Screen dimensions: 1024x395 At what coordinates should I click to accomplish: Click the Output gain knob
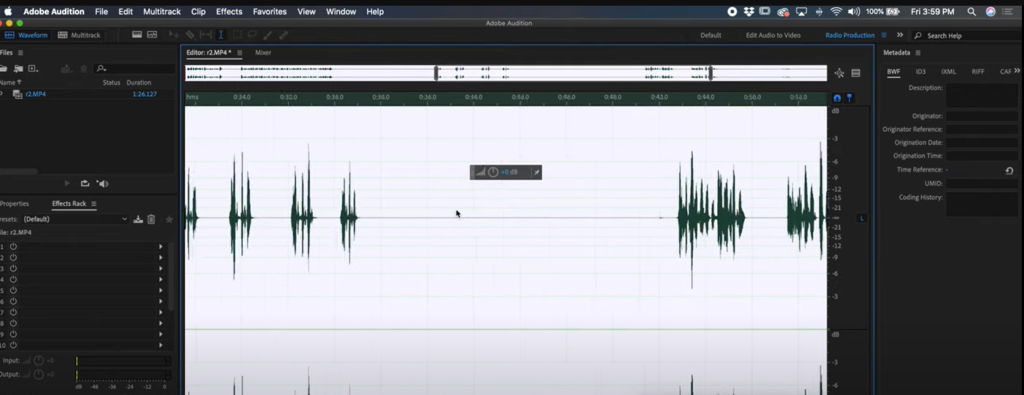tap(39, 374)
